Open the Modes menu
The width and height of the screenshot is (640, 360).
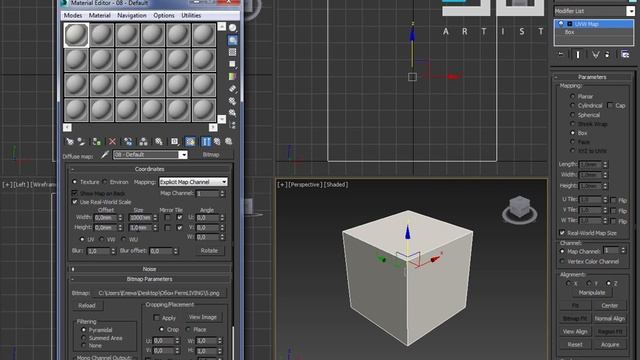point(73,16)
